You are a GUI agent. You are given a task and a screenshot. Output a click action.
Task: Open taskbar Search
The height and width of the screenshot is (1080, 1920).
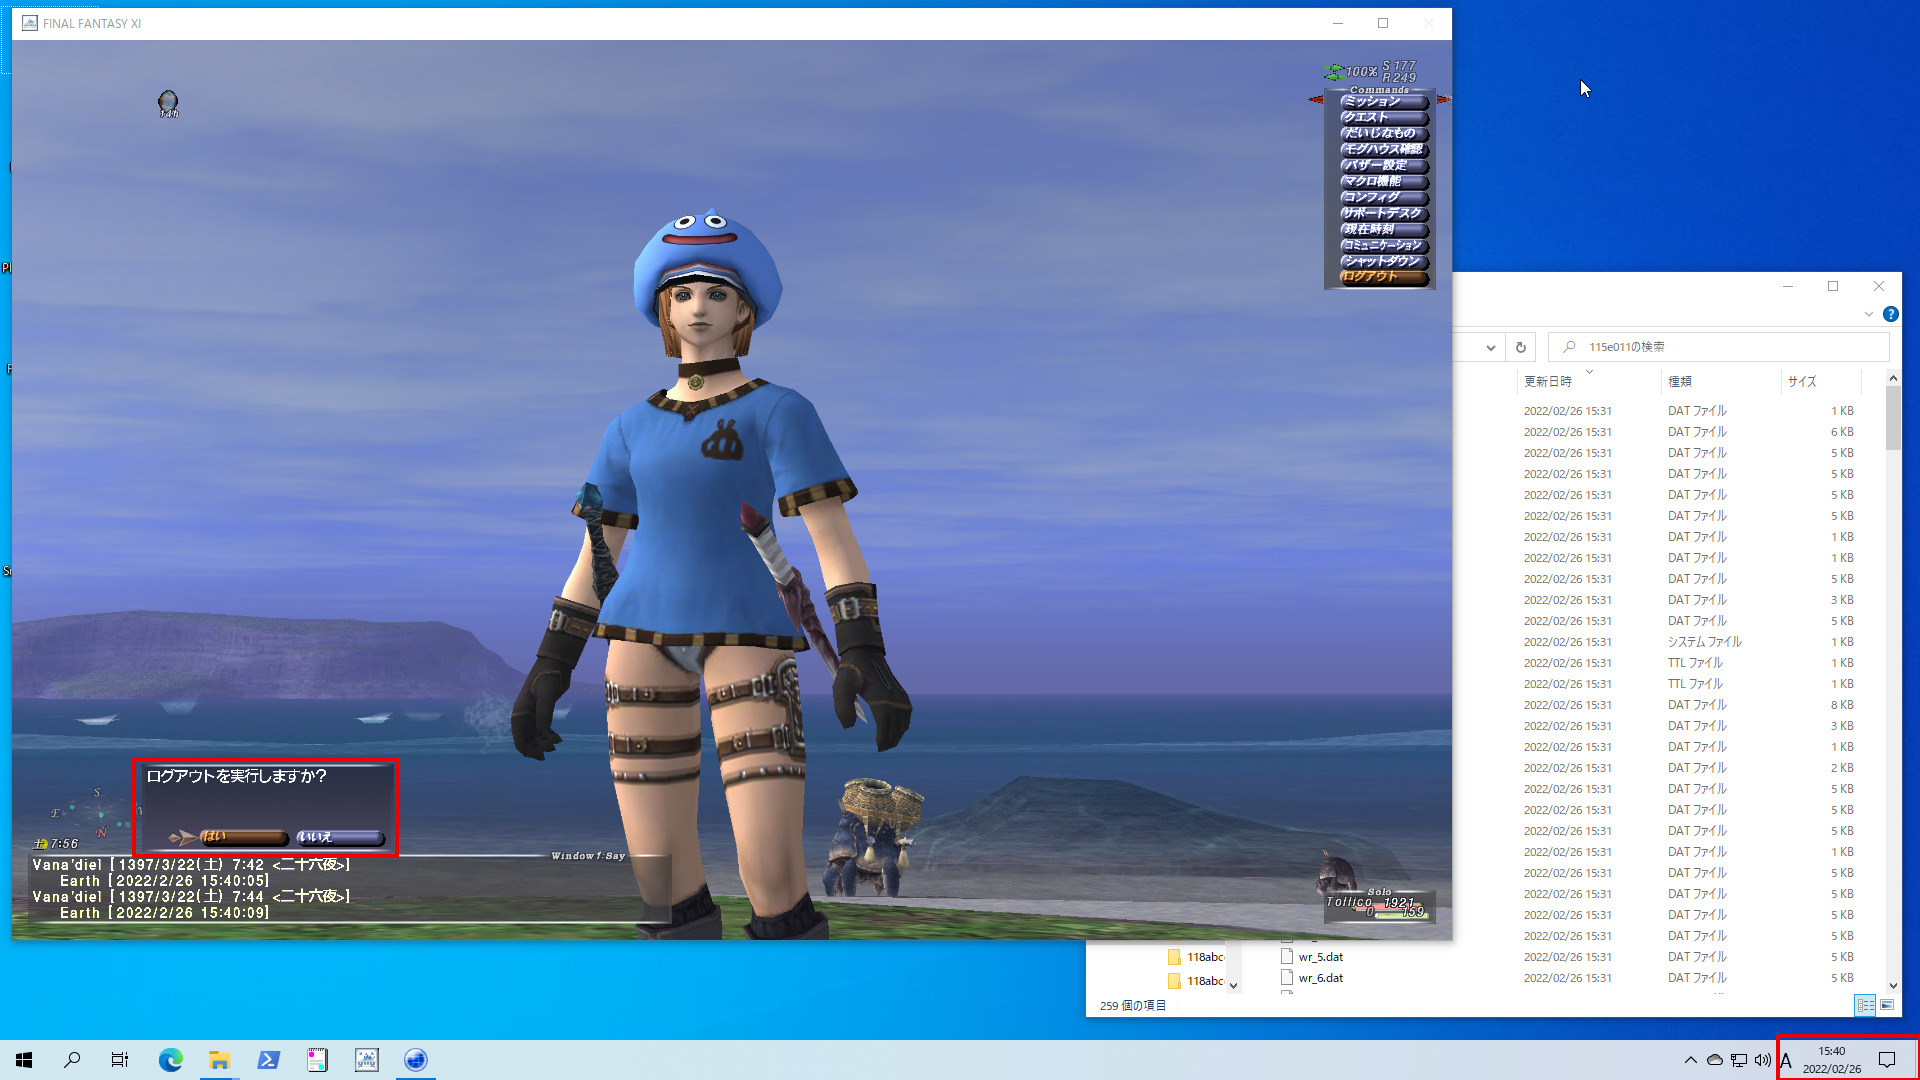pos(72,1060)
